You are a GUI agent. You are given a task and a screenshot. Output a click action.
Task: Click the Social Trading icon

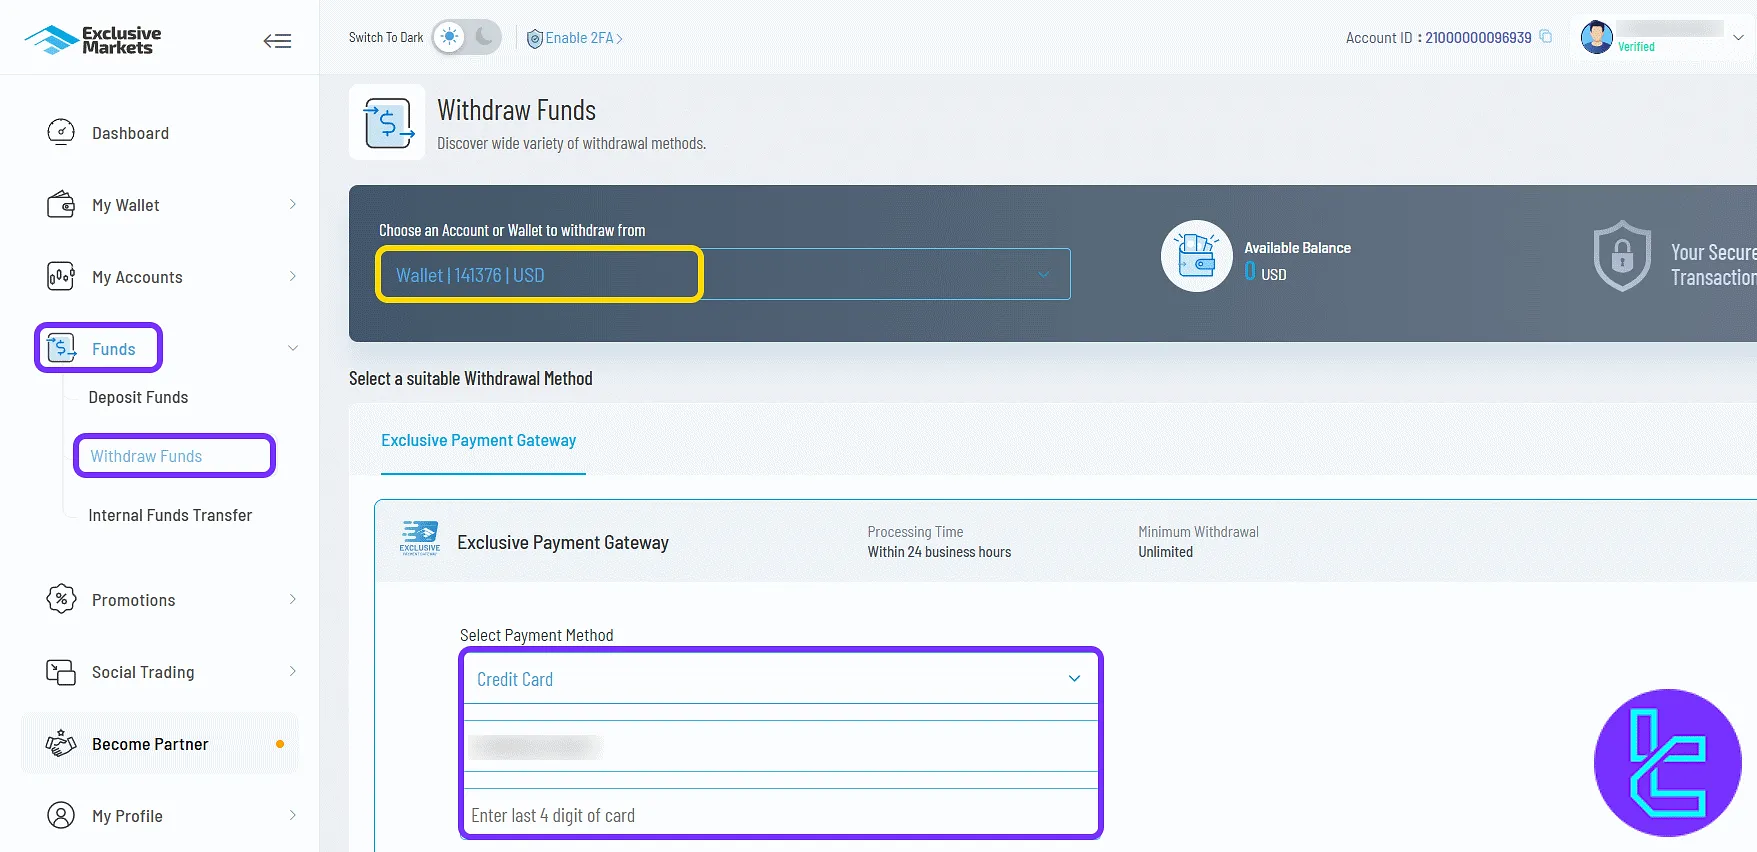(x=61, y=672)
